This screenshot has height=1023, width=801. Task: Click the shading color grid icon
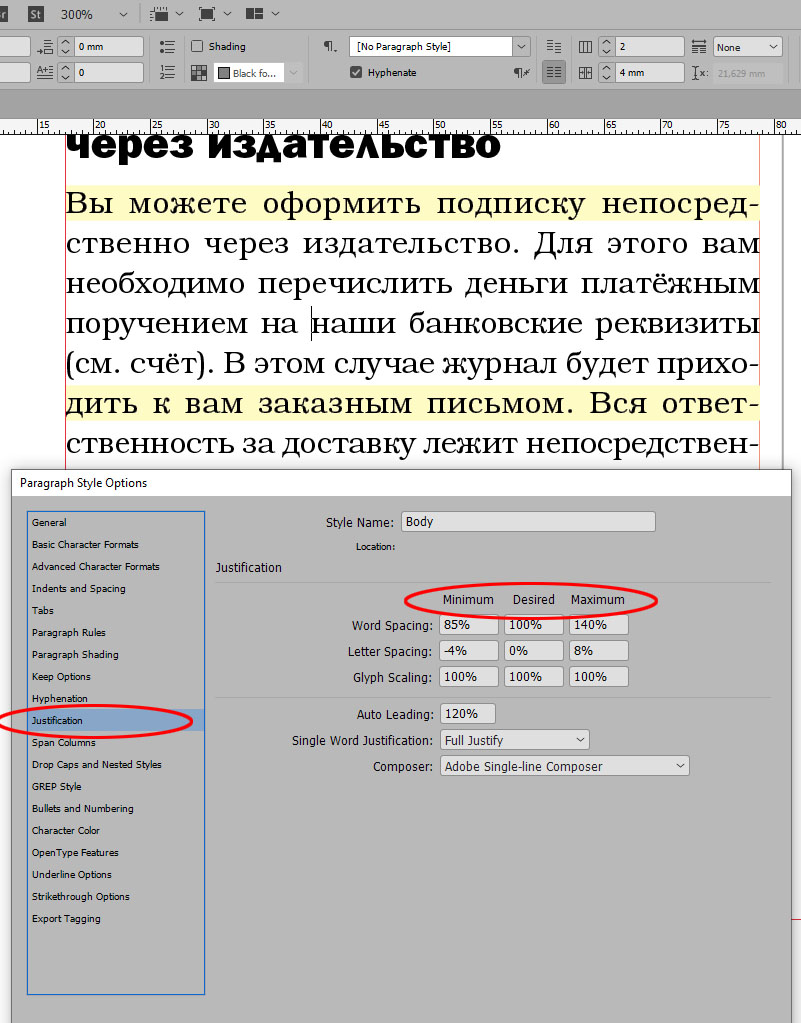click(x=199, y=72)
